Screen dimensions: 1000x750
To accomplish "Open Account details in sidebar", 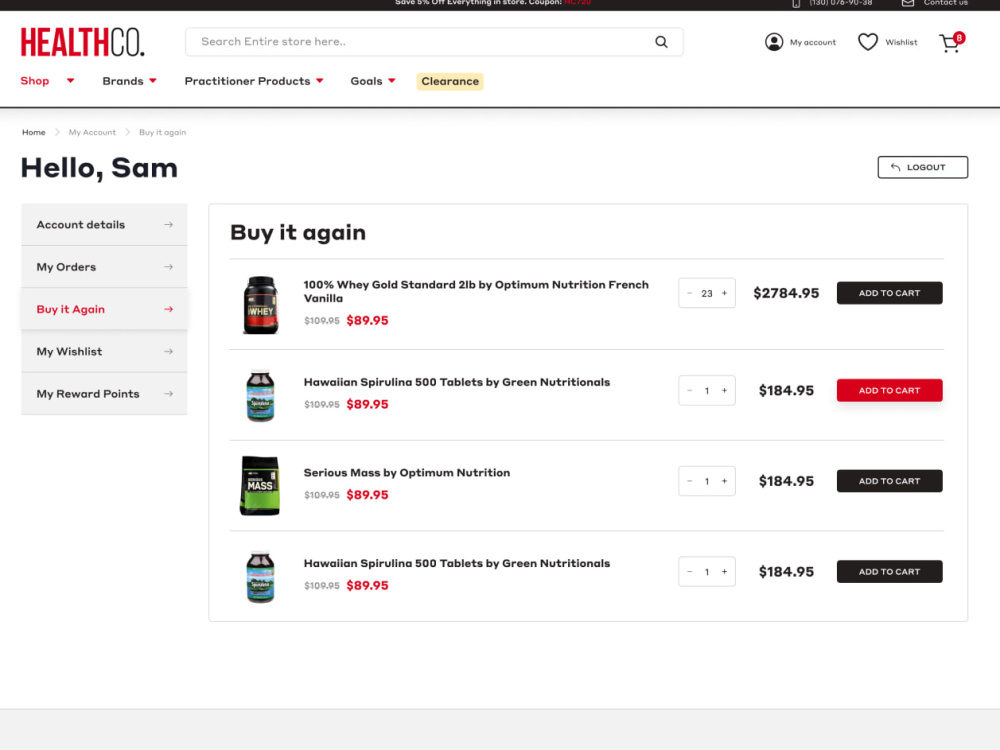I will (104, 224).
